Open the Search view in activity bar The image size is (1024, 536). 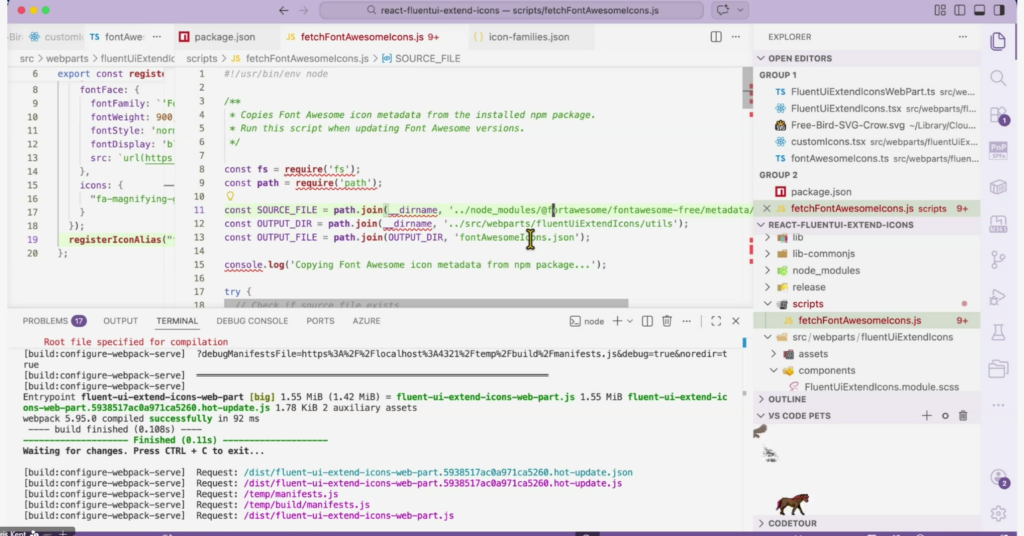pos(997,78)
